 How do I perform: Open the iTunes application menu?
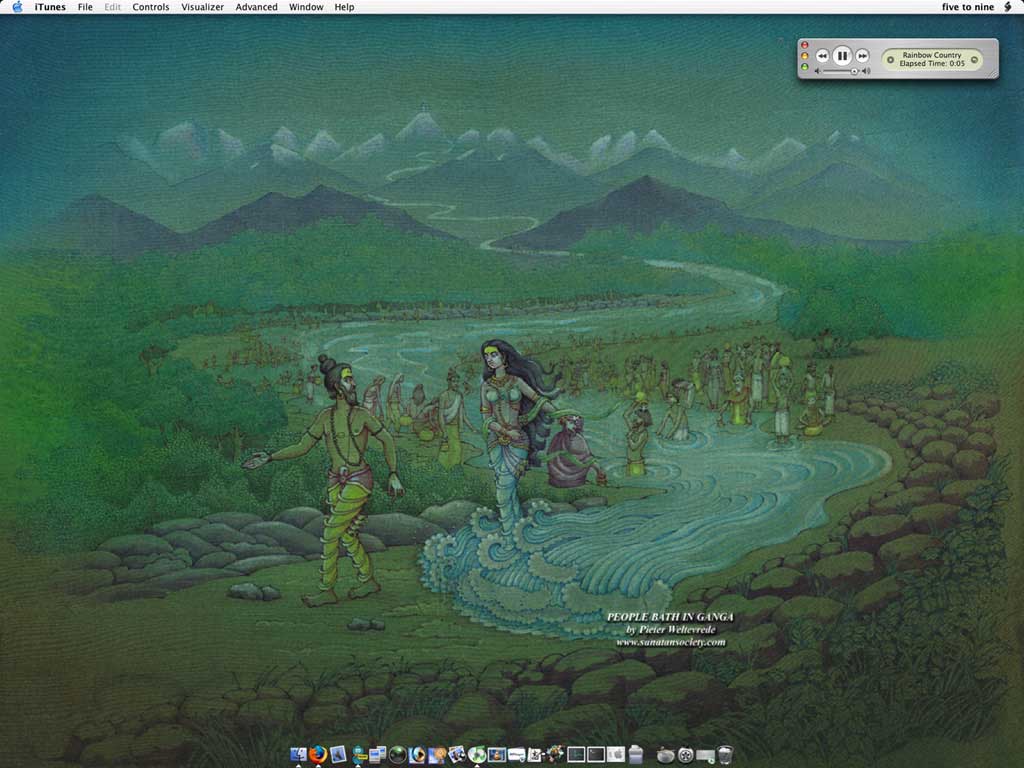[50, 7]
